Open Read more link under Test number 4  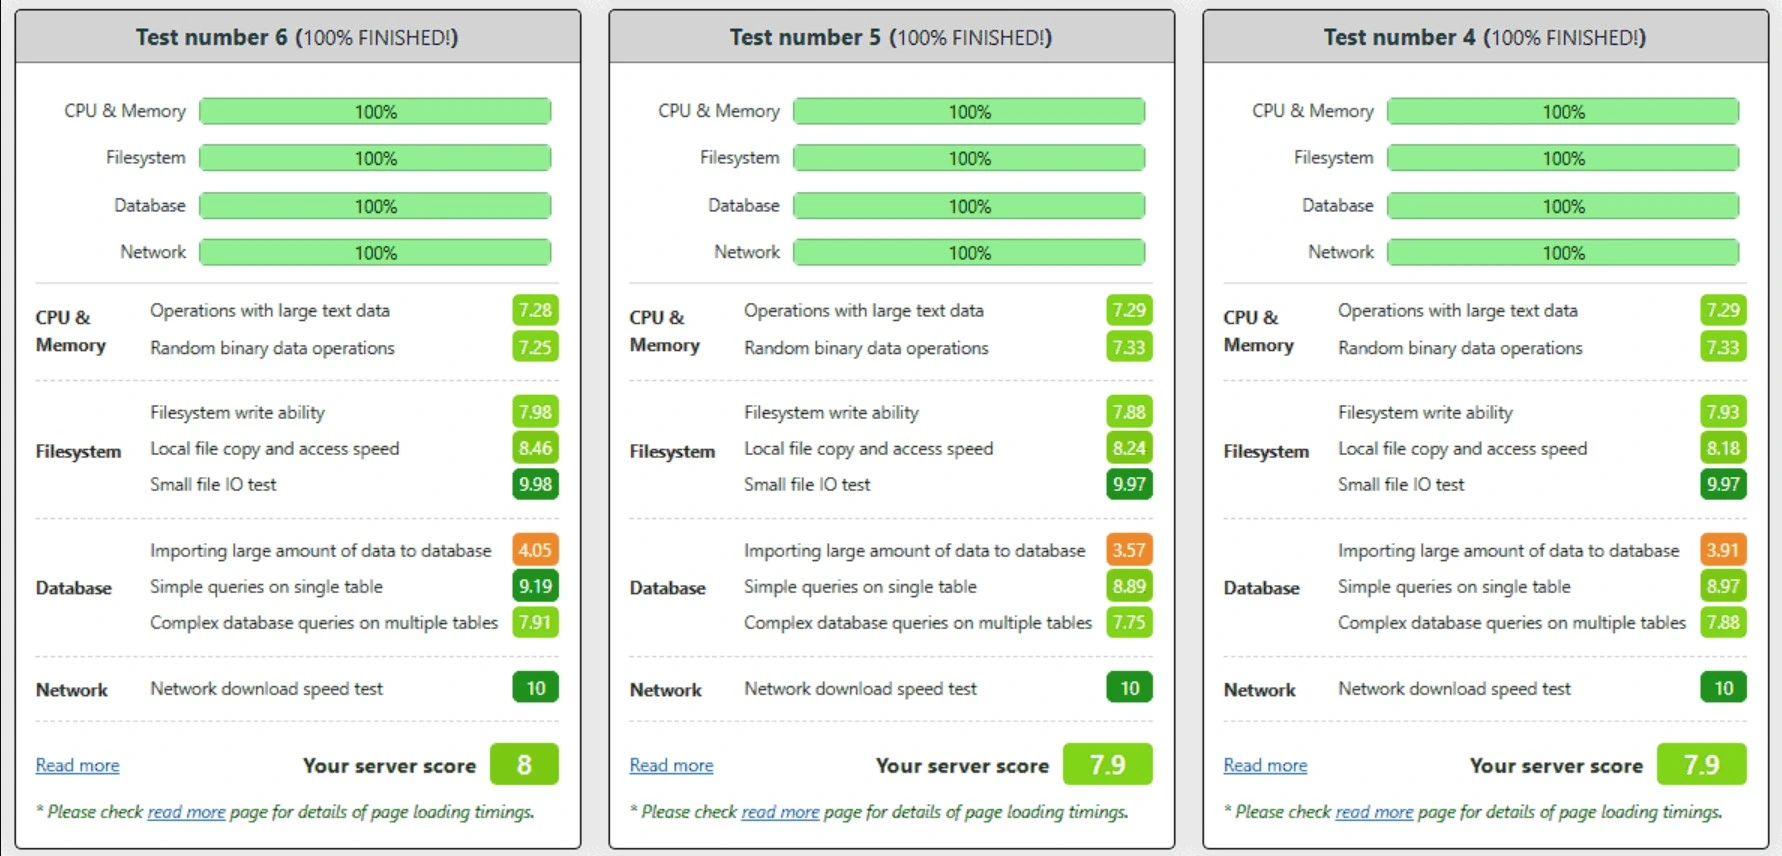point(1265,765)
